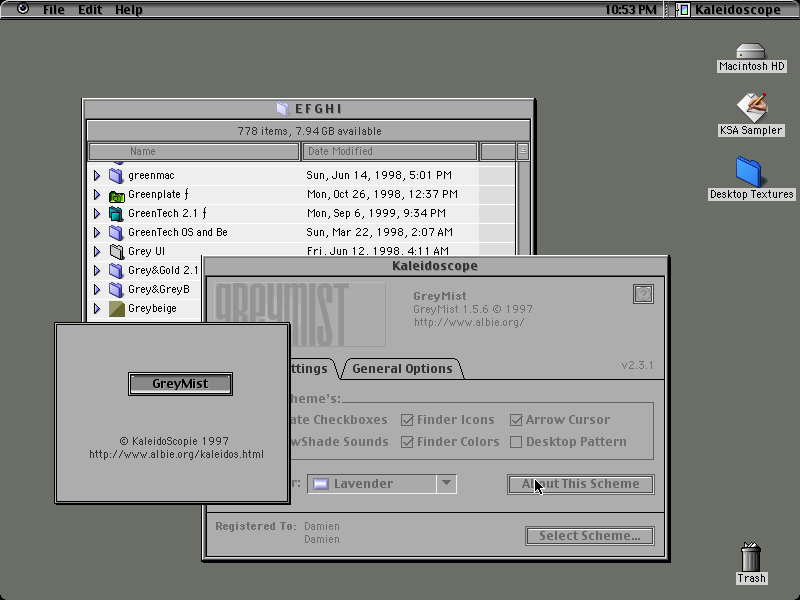Click the Lavender color swatch
800x600 pixels.
(320, 484)
